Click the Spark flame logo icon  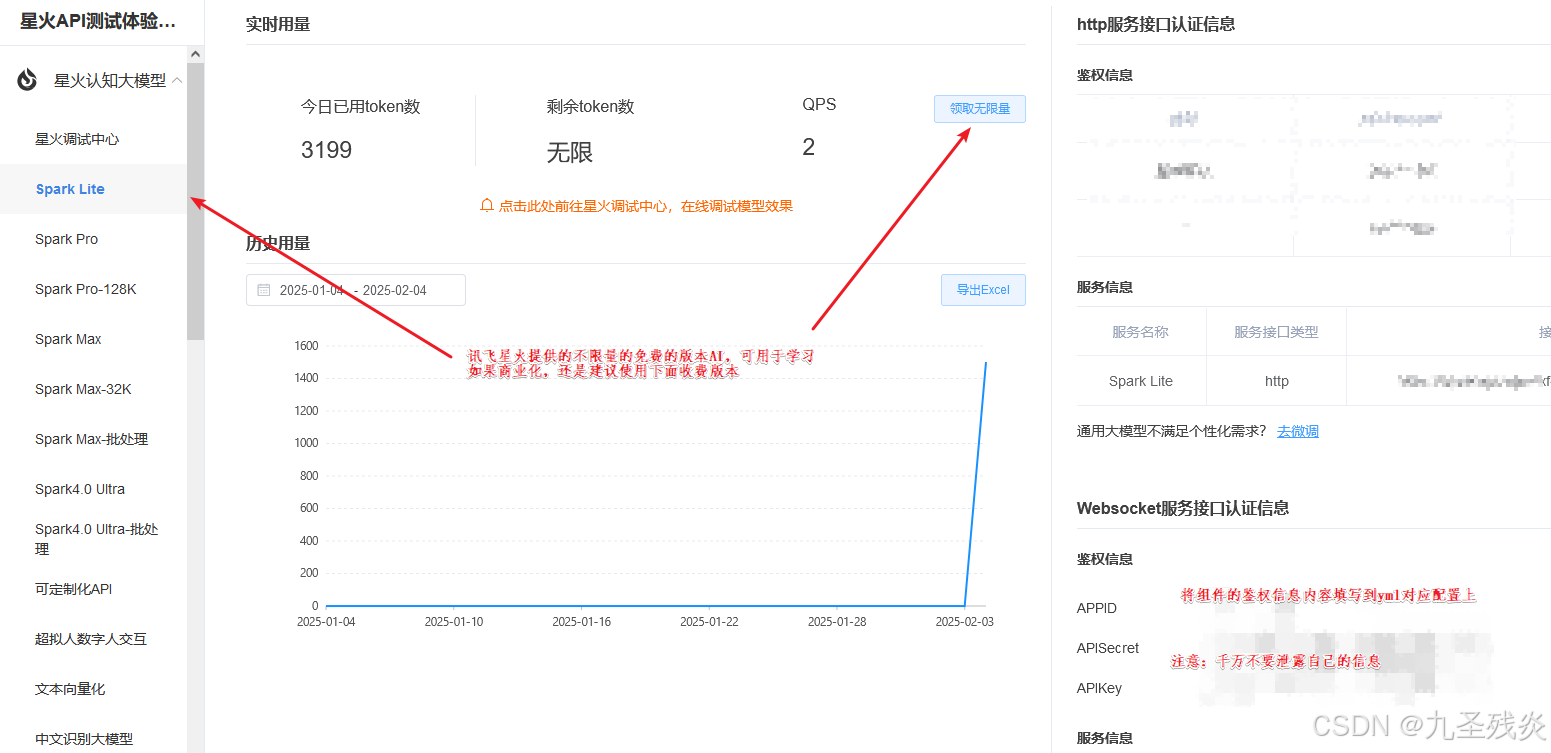27,80
